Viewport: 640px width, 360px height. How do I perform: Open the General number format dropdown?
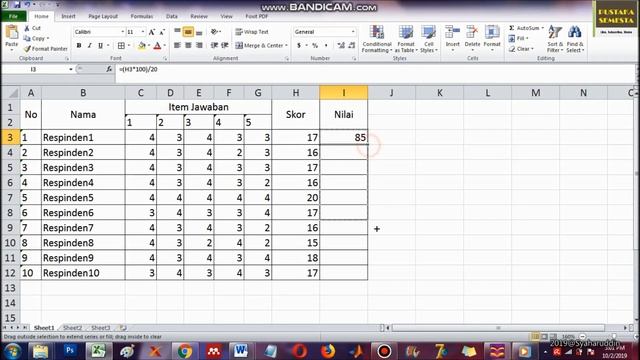(353, 32)
